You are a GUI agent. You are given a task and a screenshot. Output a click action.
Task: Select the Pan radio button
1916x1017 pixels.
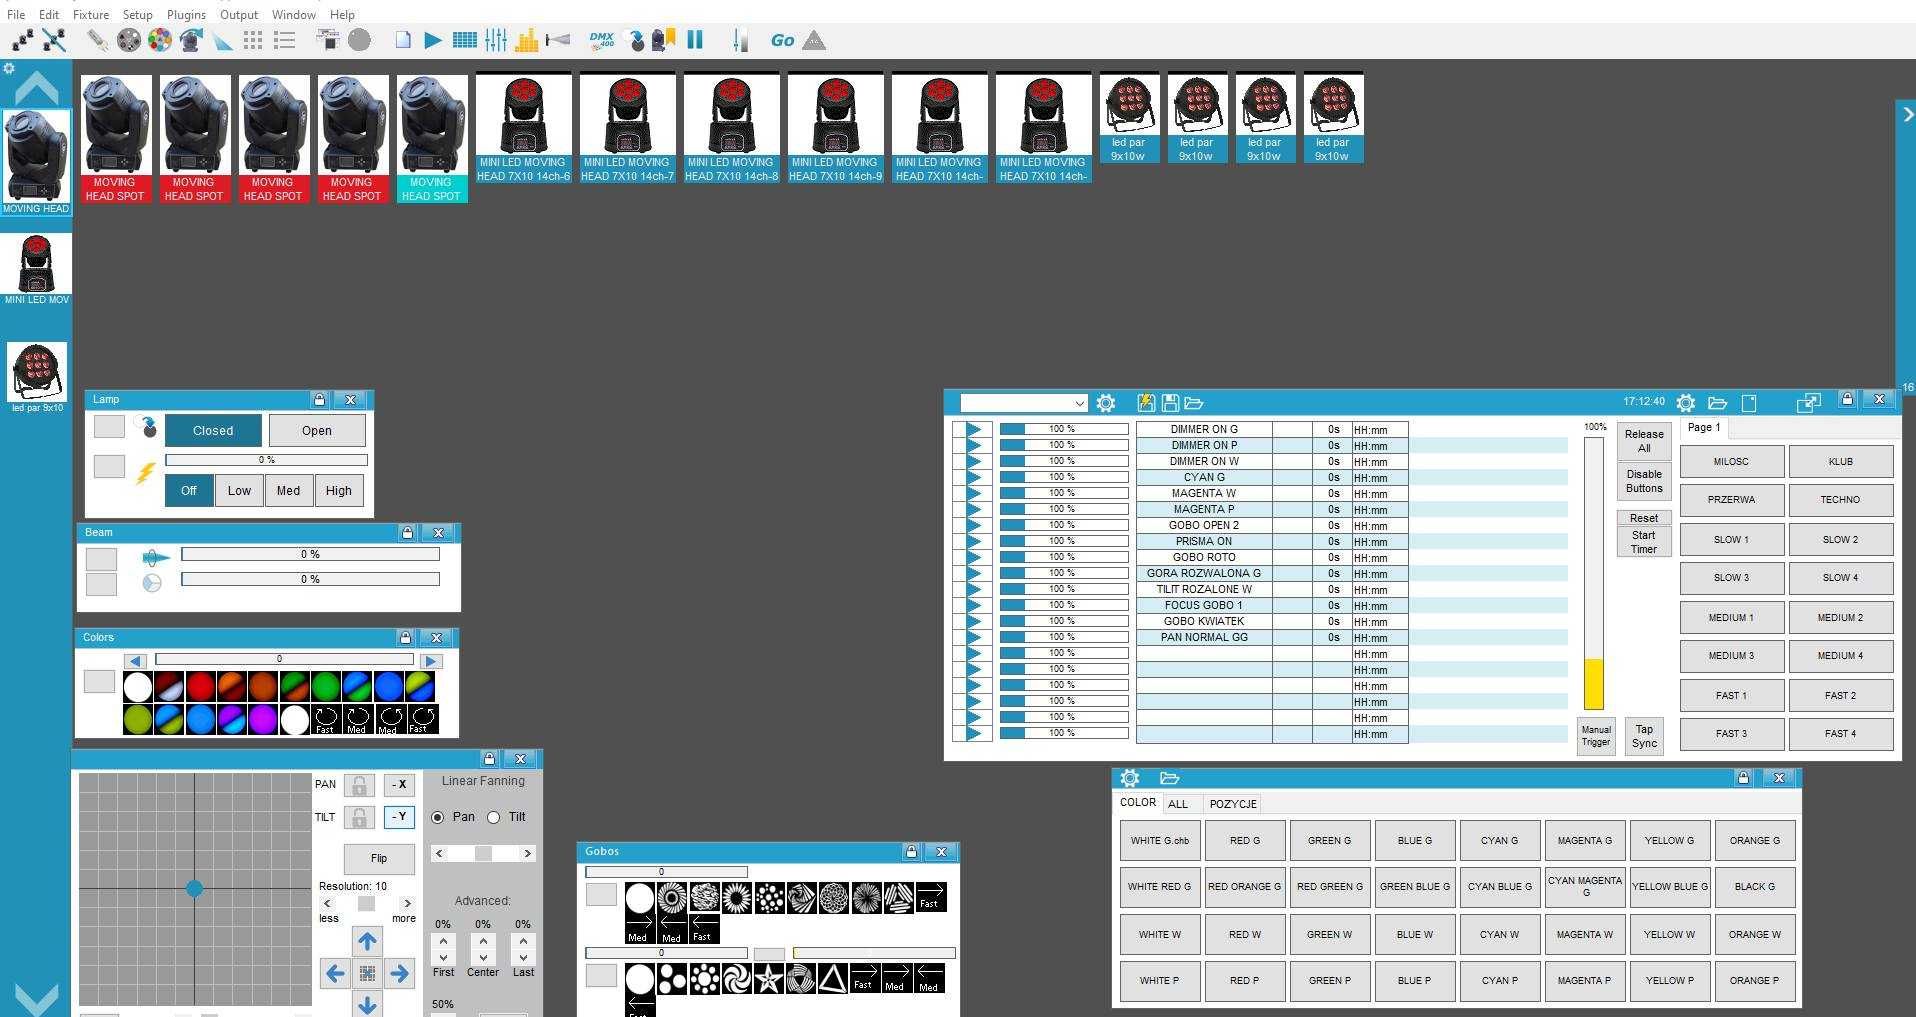(437, 817)
